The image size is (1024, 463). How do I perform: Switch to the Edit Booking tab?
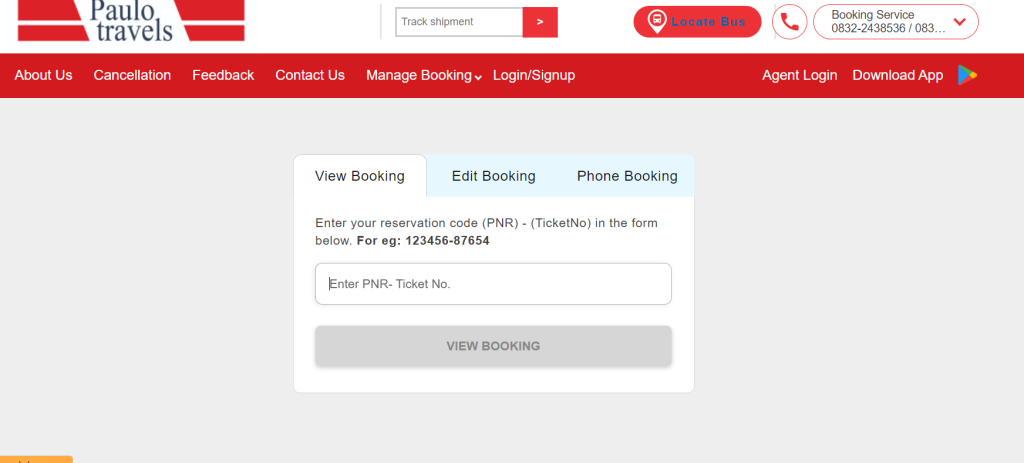494,176
